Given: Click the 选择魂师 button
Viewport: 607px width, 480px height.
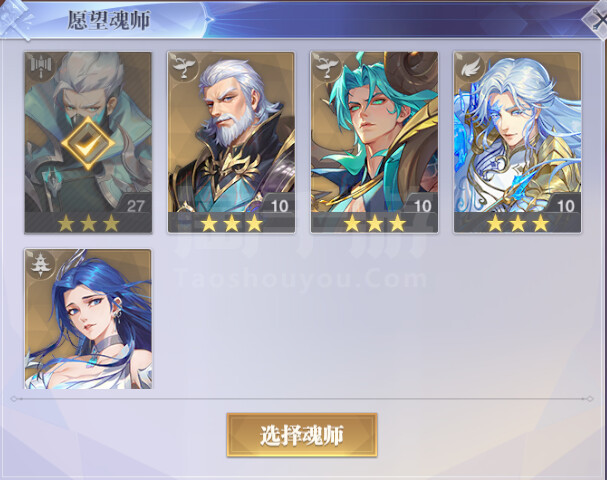Looking at the screenshot, I should tap(302, 435).
